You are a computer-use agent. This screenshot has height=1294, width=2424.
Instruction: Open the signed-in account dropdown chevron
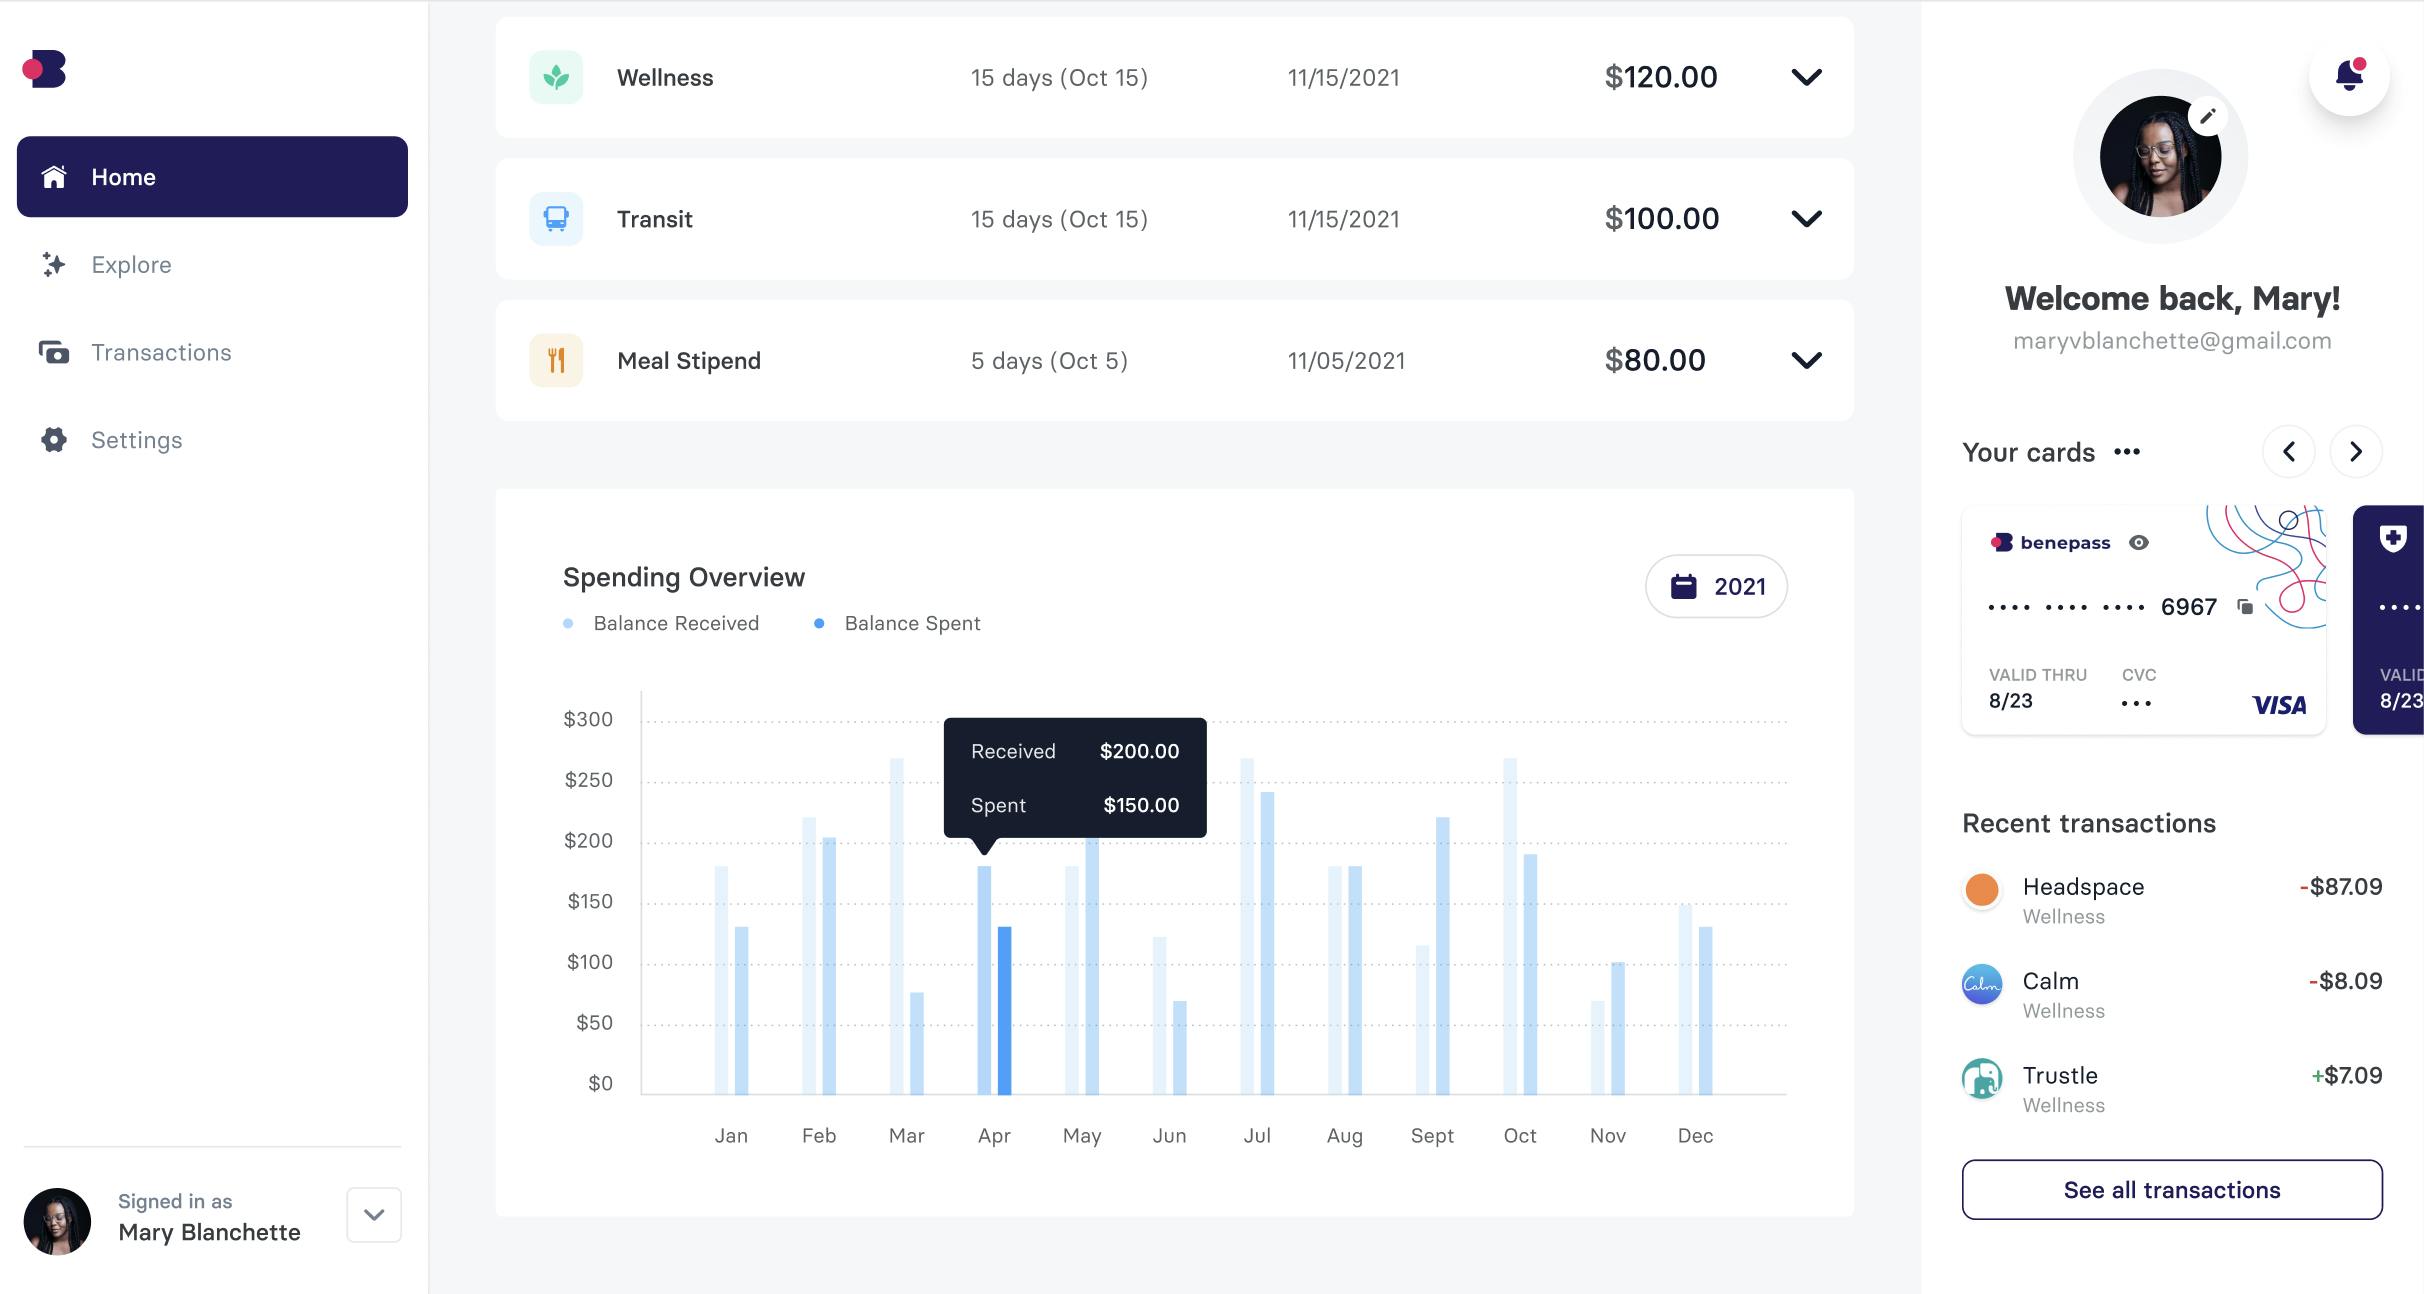[374, 1215]
